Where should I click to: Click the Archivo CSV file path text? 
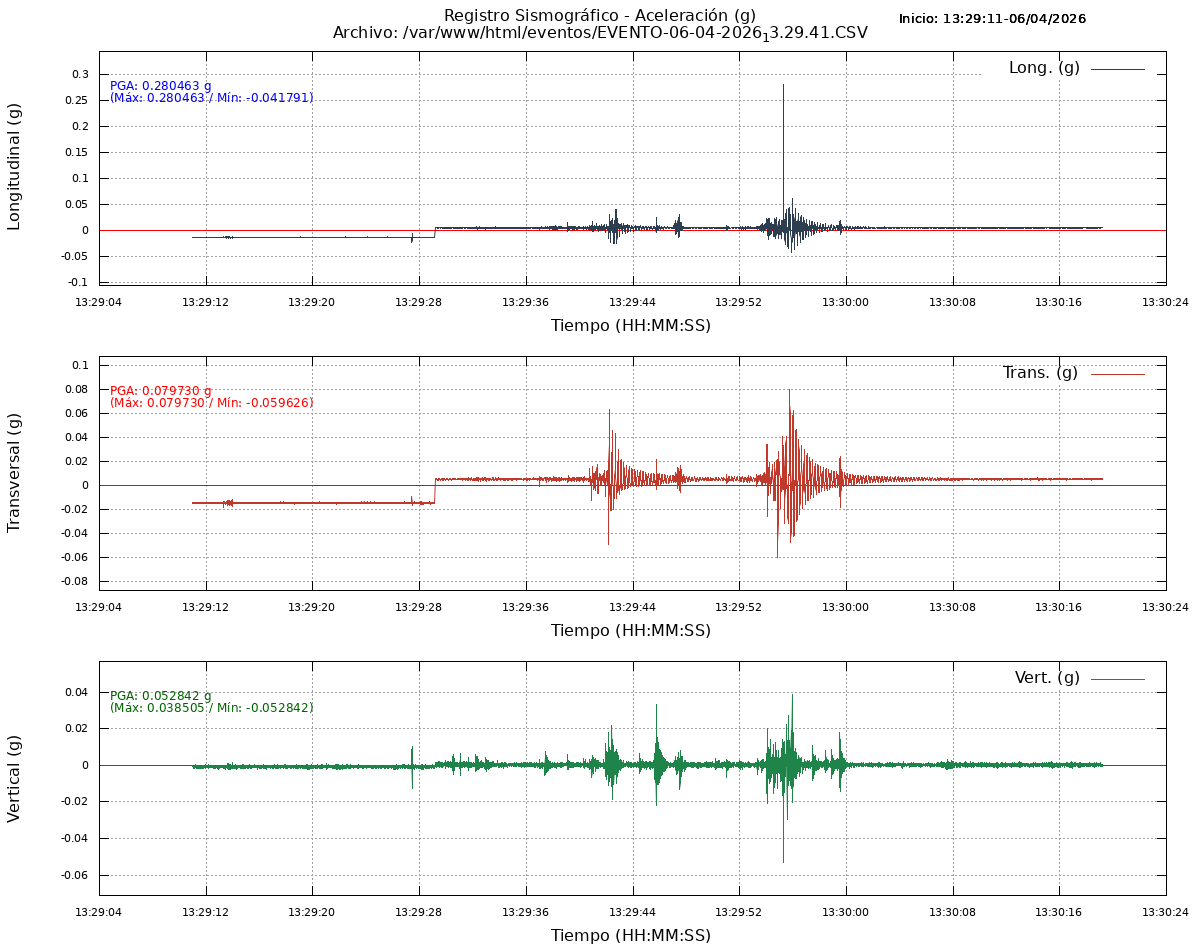600,33
